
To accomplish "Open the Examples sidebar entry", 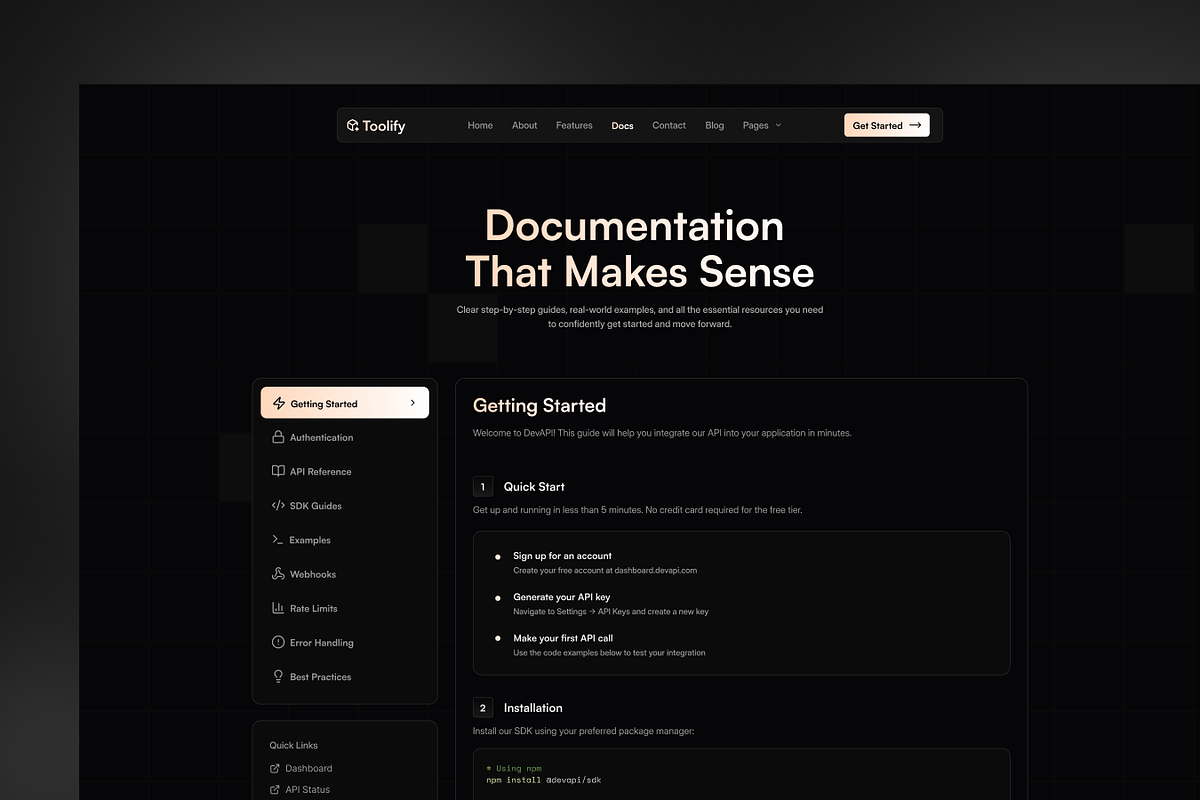I will 345,540.
